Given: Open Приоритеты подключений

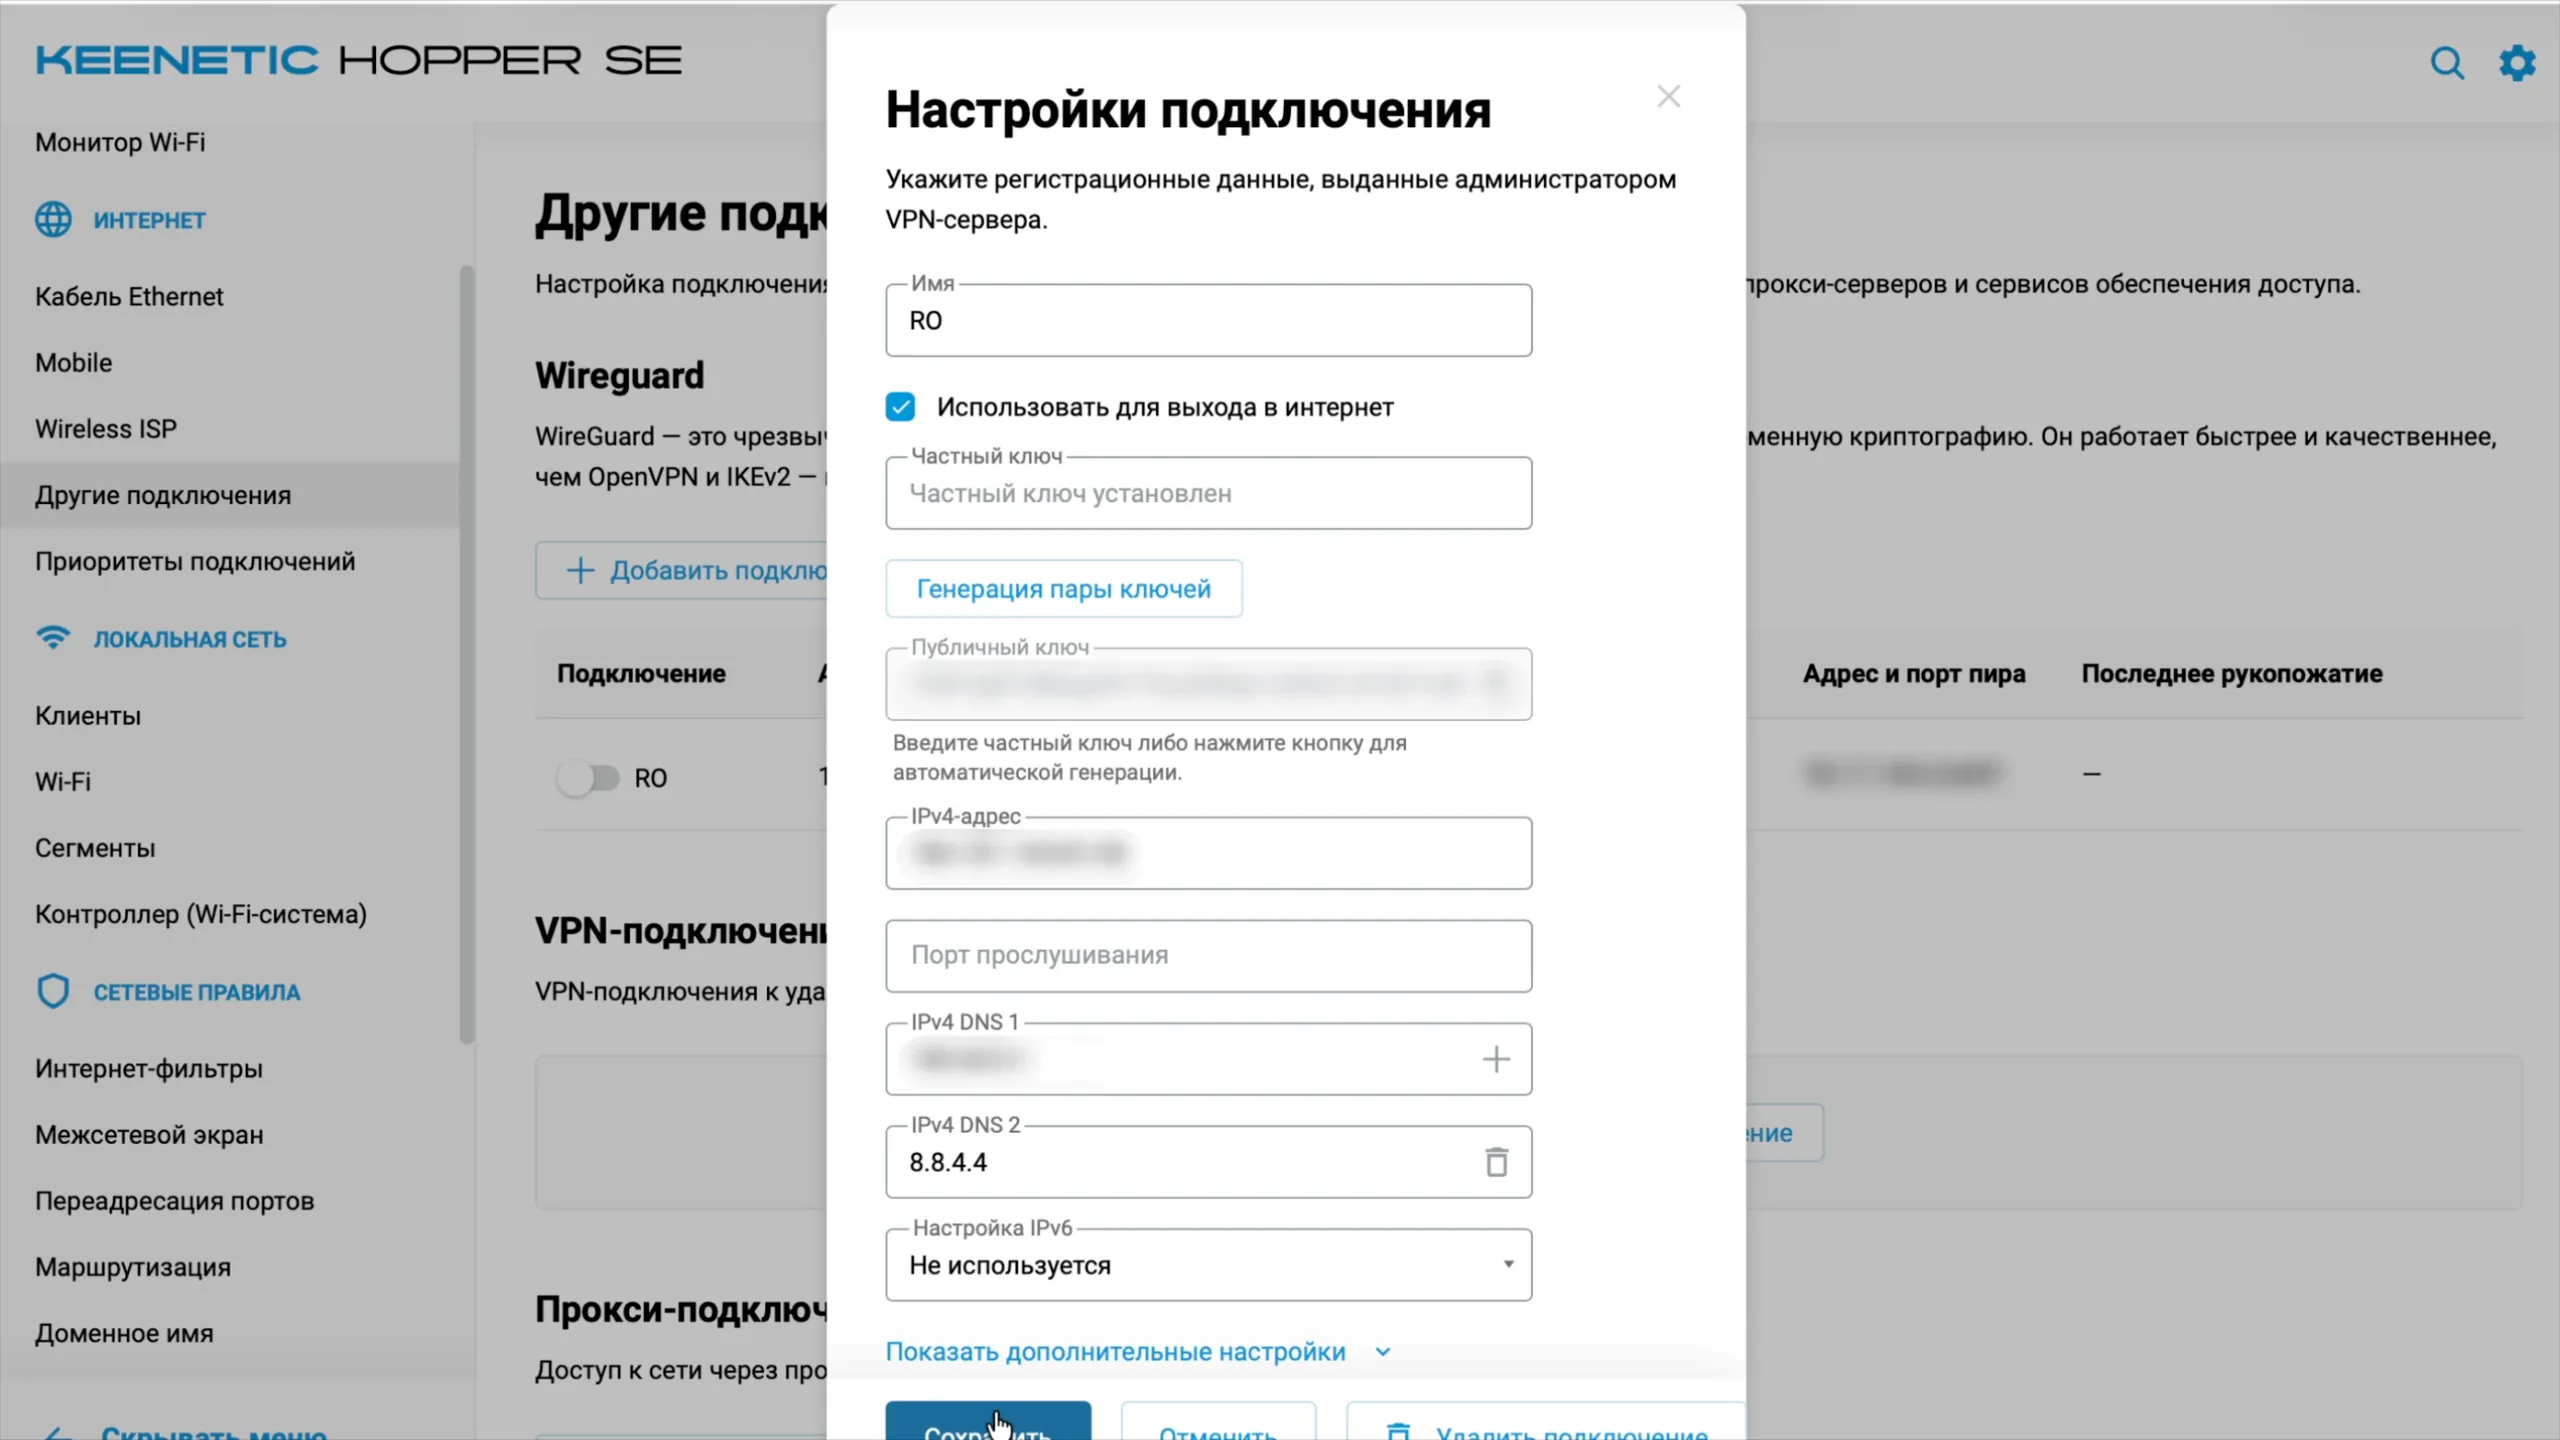Looking at the screenshot, I should click(195, 561).
